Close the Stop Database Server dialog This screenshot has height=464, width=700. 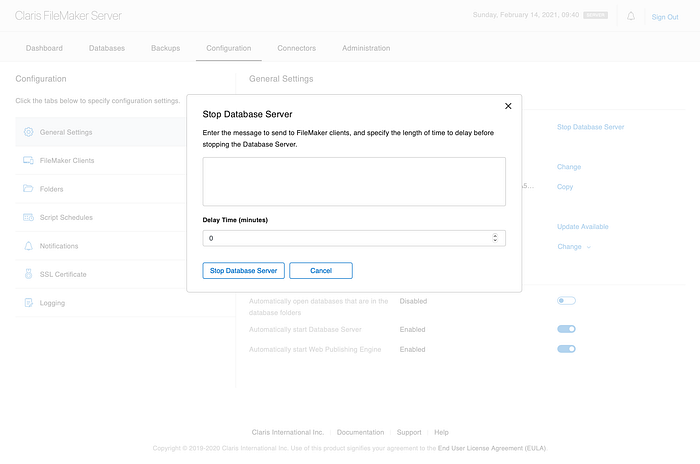508,105
